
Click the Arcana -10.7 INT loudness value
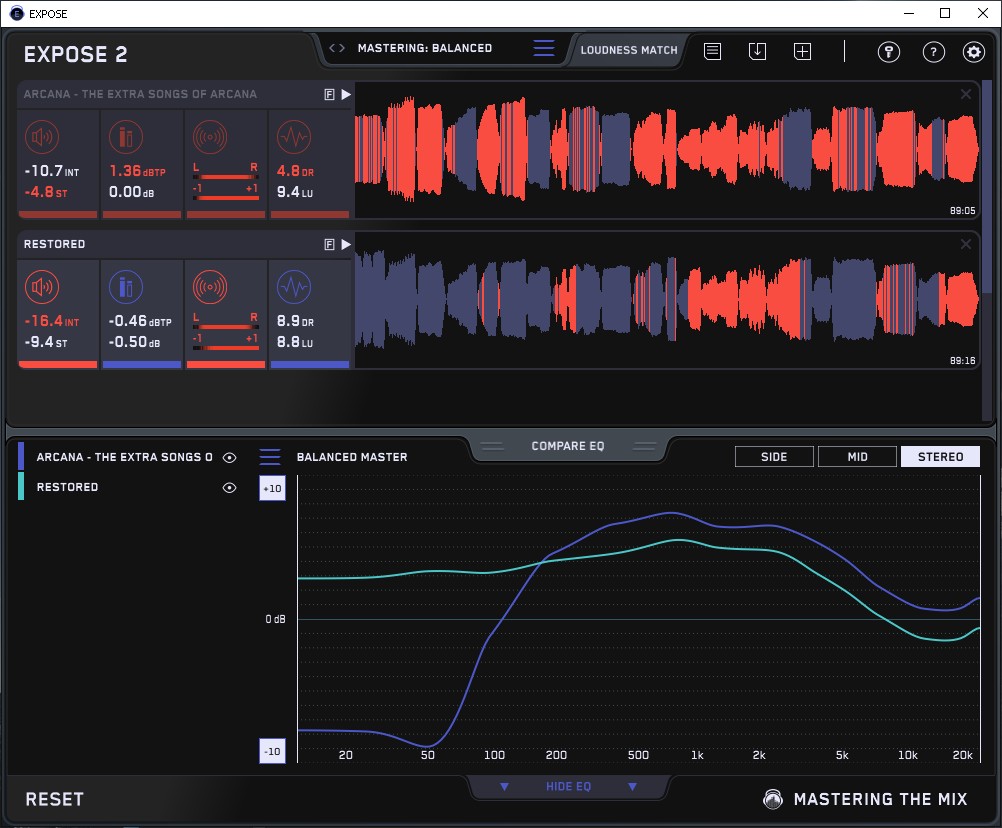[x=52, y=171]
